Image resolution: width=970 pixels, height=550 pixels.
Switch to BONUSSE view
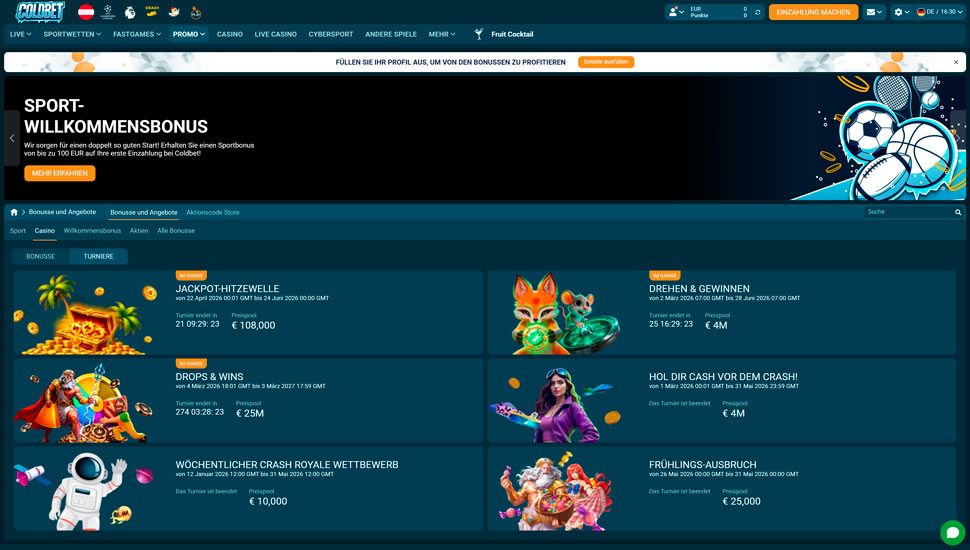(x=40, y=256)
